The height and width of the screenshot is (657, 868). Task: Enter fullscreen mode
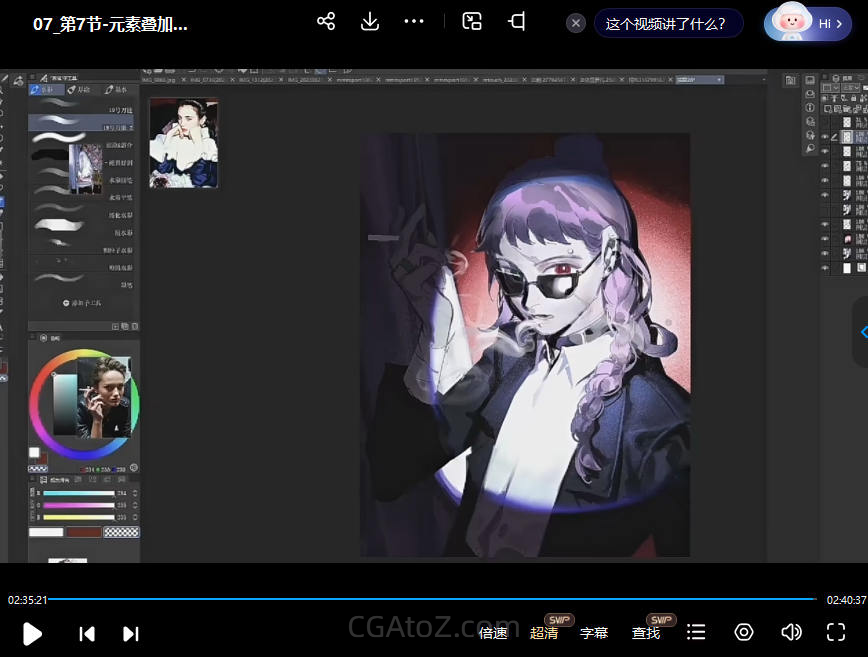836,632
